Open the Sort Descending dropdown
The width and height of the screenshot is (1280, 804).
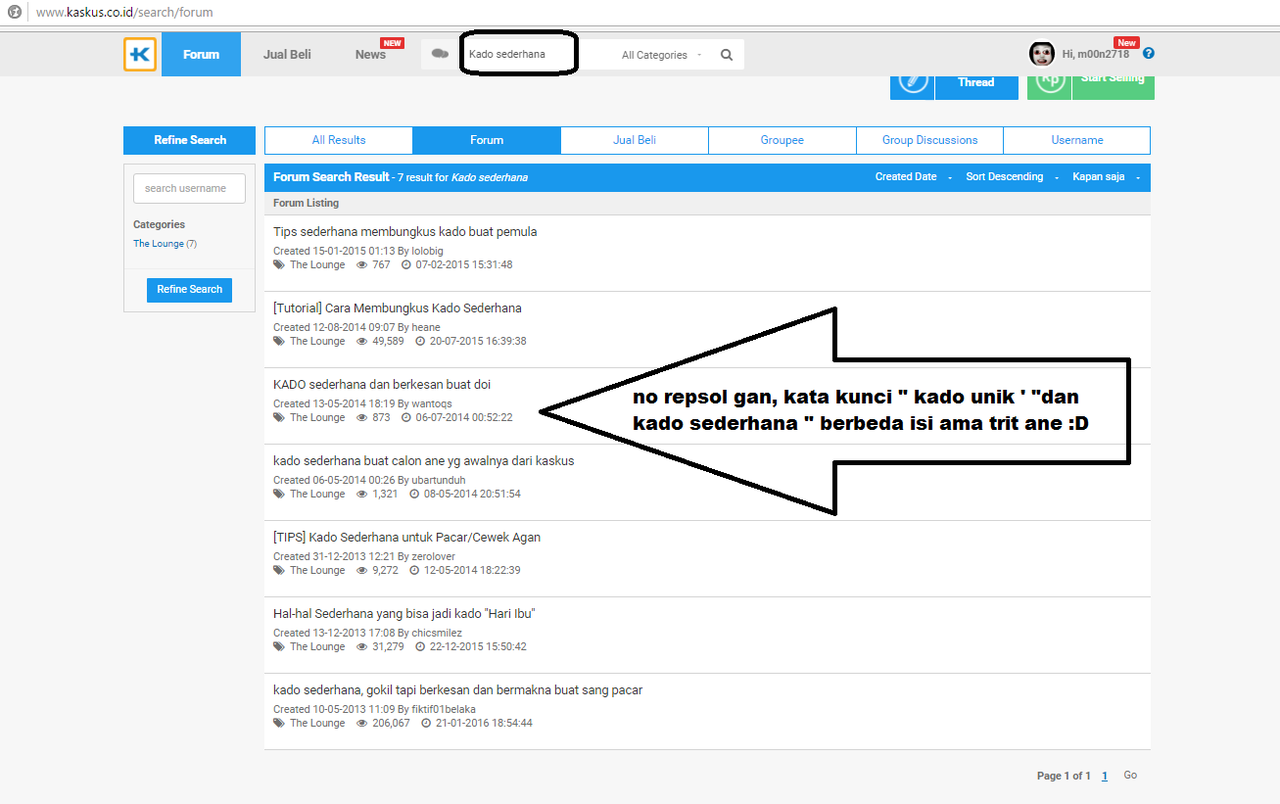[1011, 177]
